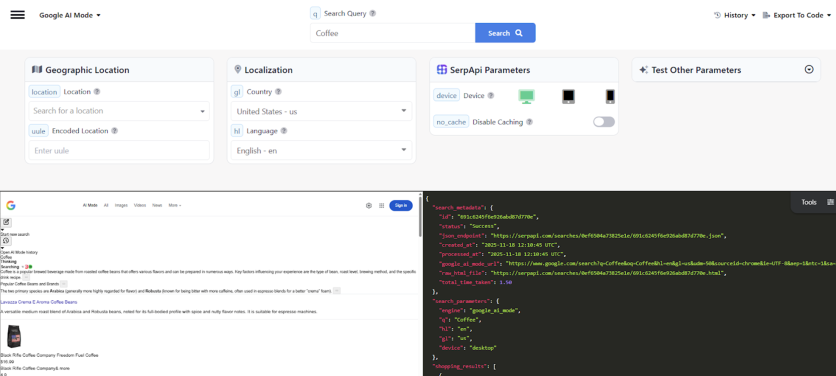Screen dimensions: 836x376
Task: Click the Encoded Location help icon
Action: [x=115, y=131]
